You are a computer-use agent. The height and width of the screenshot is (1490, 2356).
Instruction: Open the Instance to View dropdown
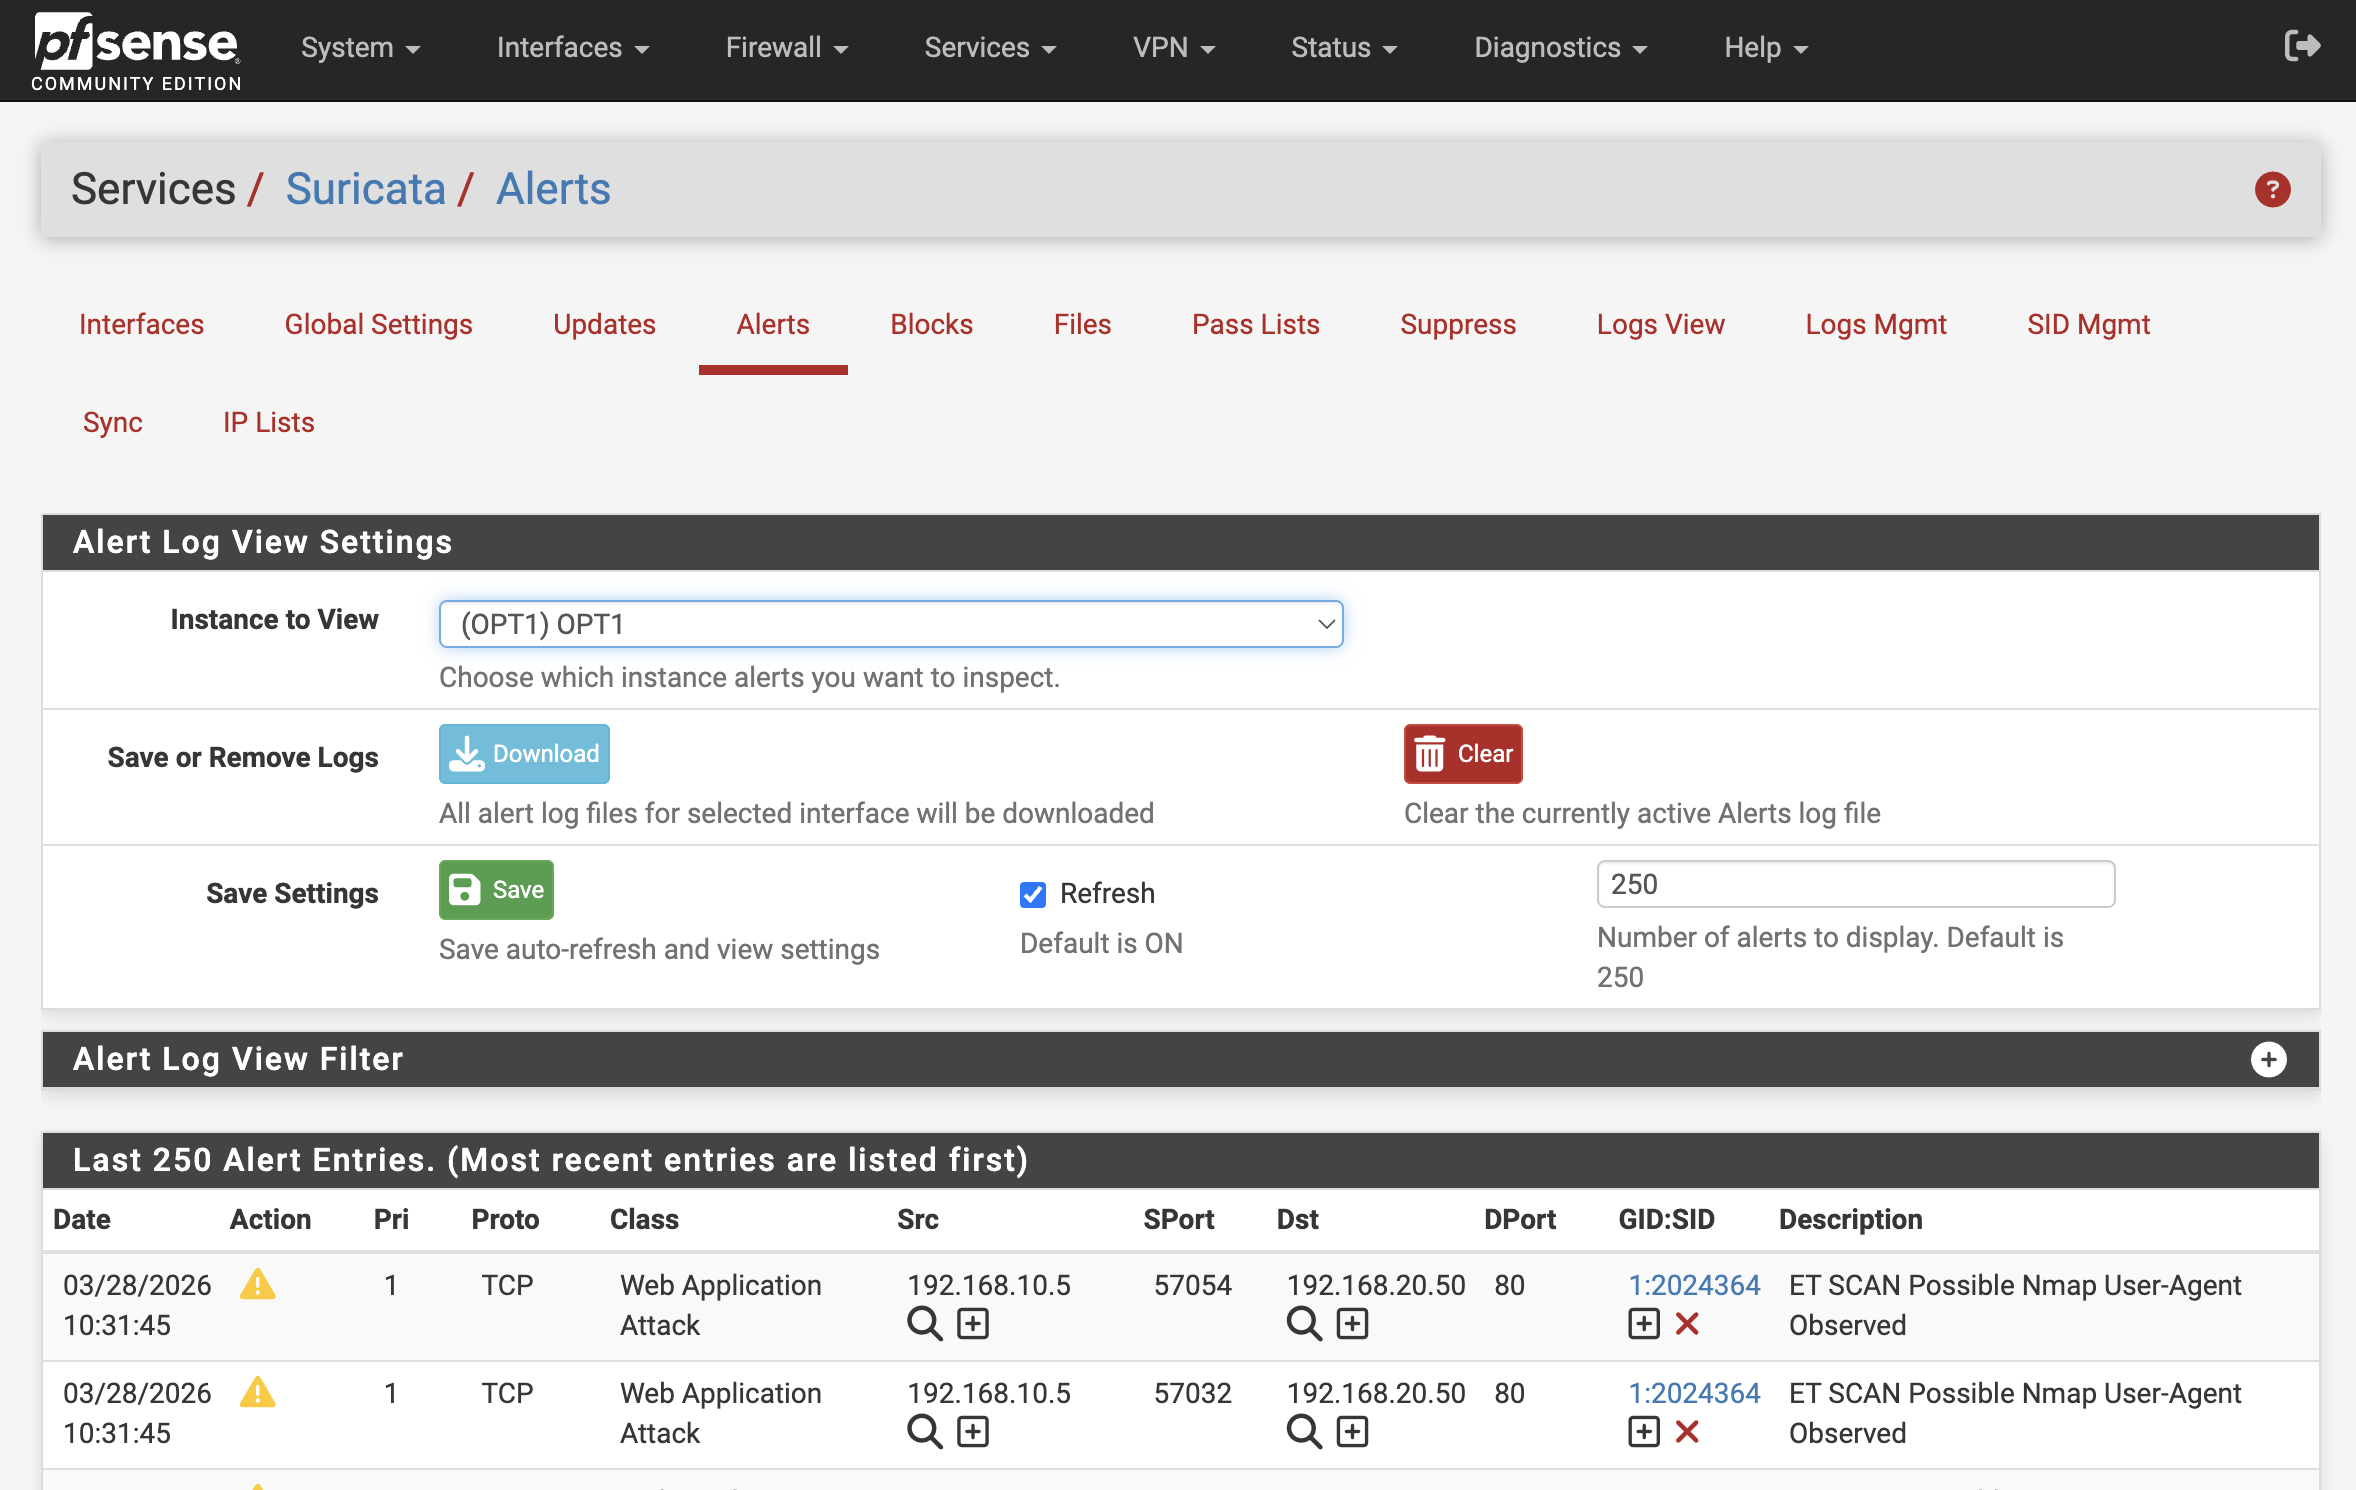[890, 624]
